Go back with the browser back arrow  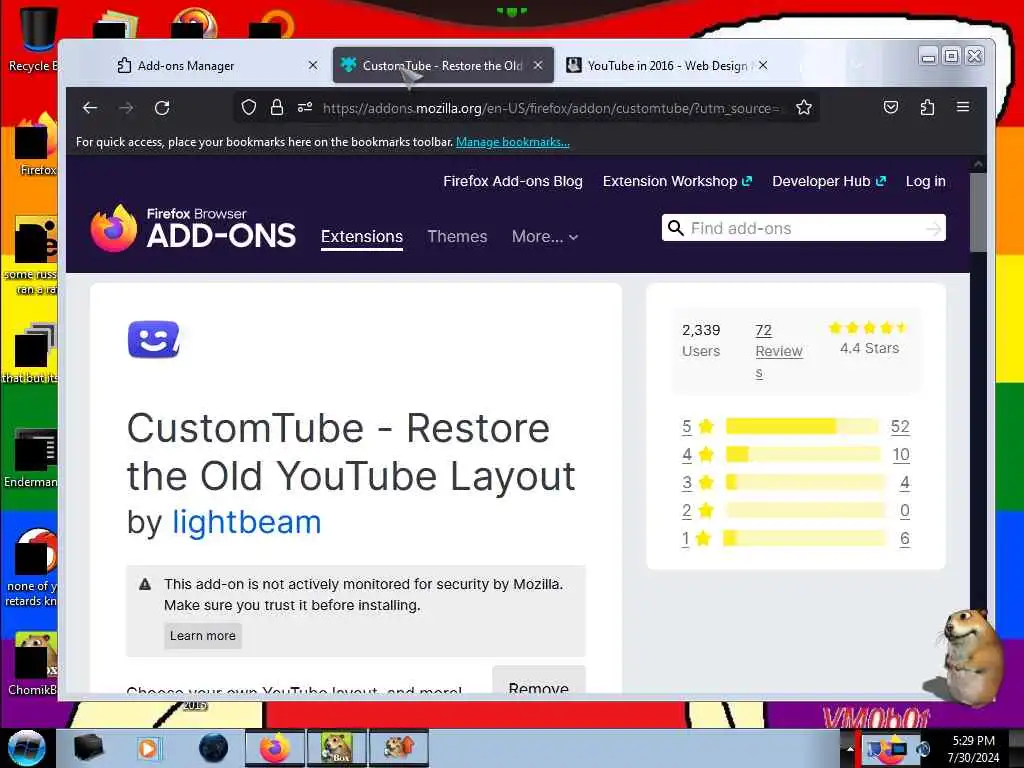coord(90,108)
